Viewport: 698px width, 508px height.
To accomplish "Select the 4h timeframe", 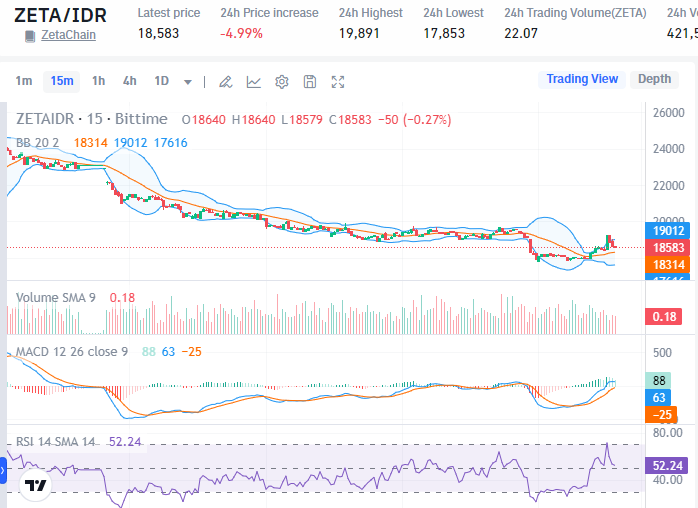I will [130, 81].
